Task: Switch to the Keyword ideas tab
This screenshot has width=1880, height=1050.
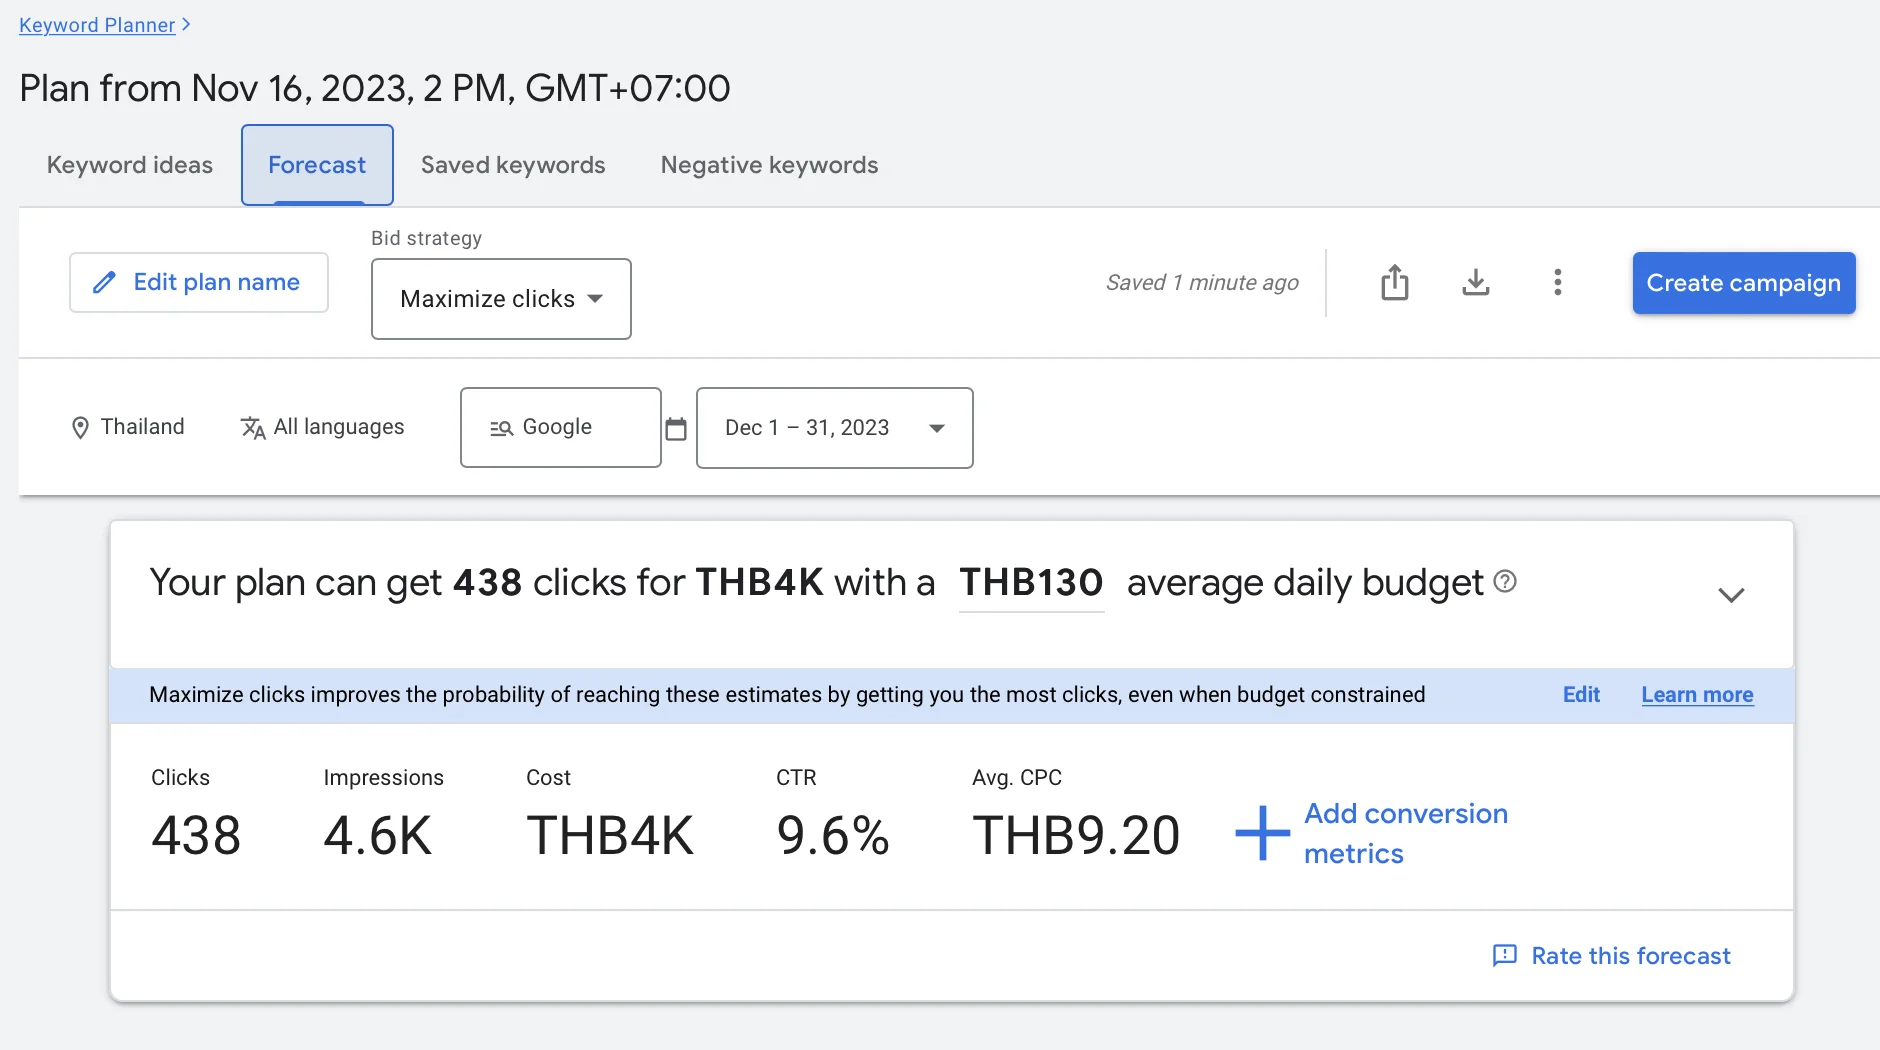Action: 130,165
